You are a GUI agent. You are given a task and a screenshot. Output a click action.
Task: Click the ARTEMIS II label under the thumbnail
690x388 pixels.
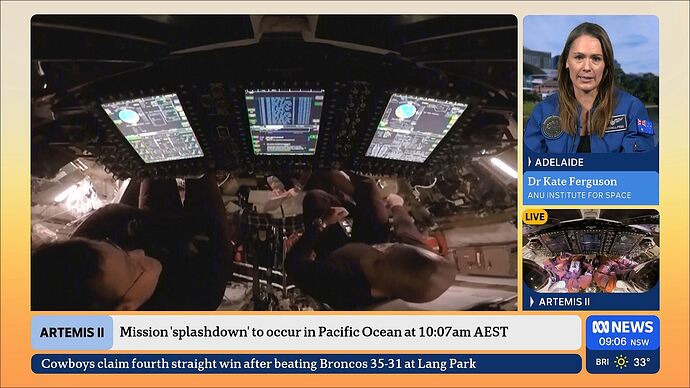tap(564, 302)
